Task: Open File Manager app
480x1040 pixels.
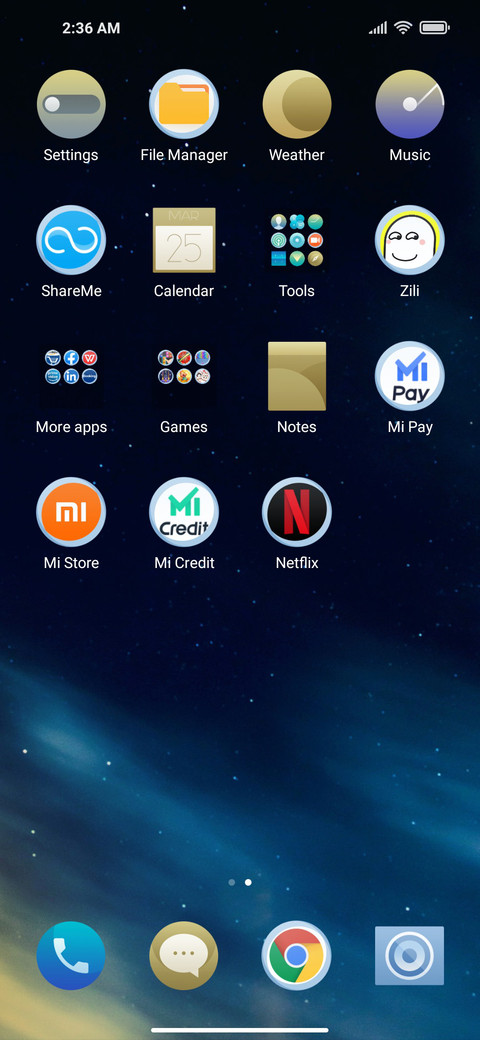Action: [x=184, y=104]
